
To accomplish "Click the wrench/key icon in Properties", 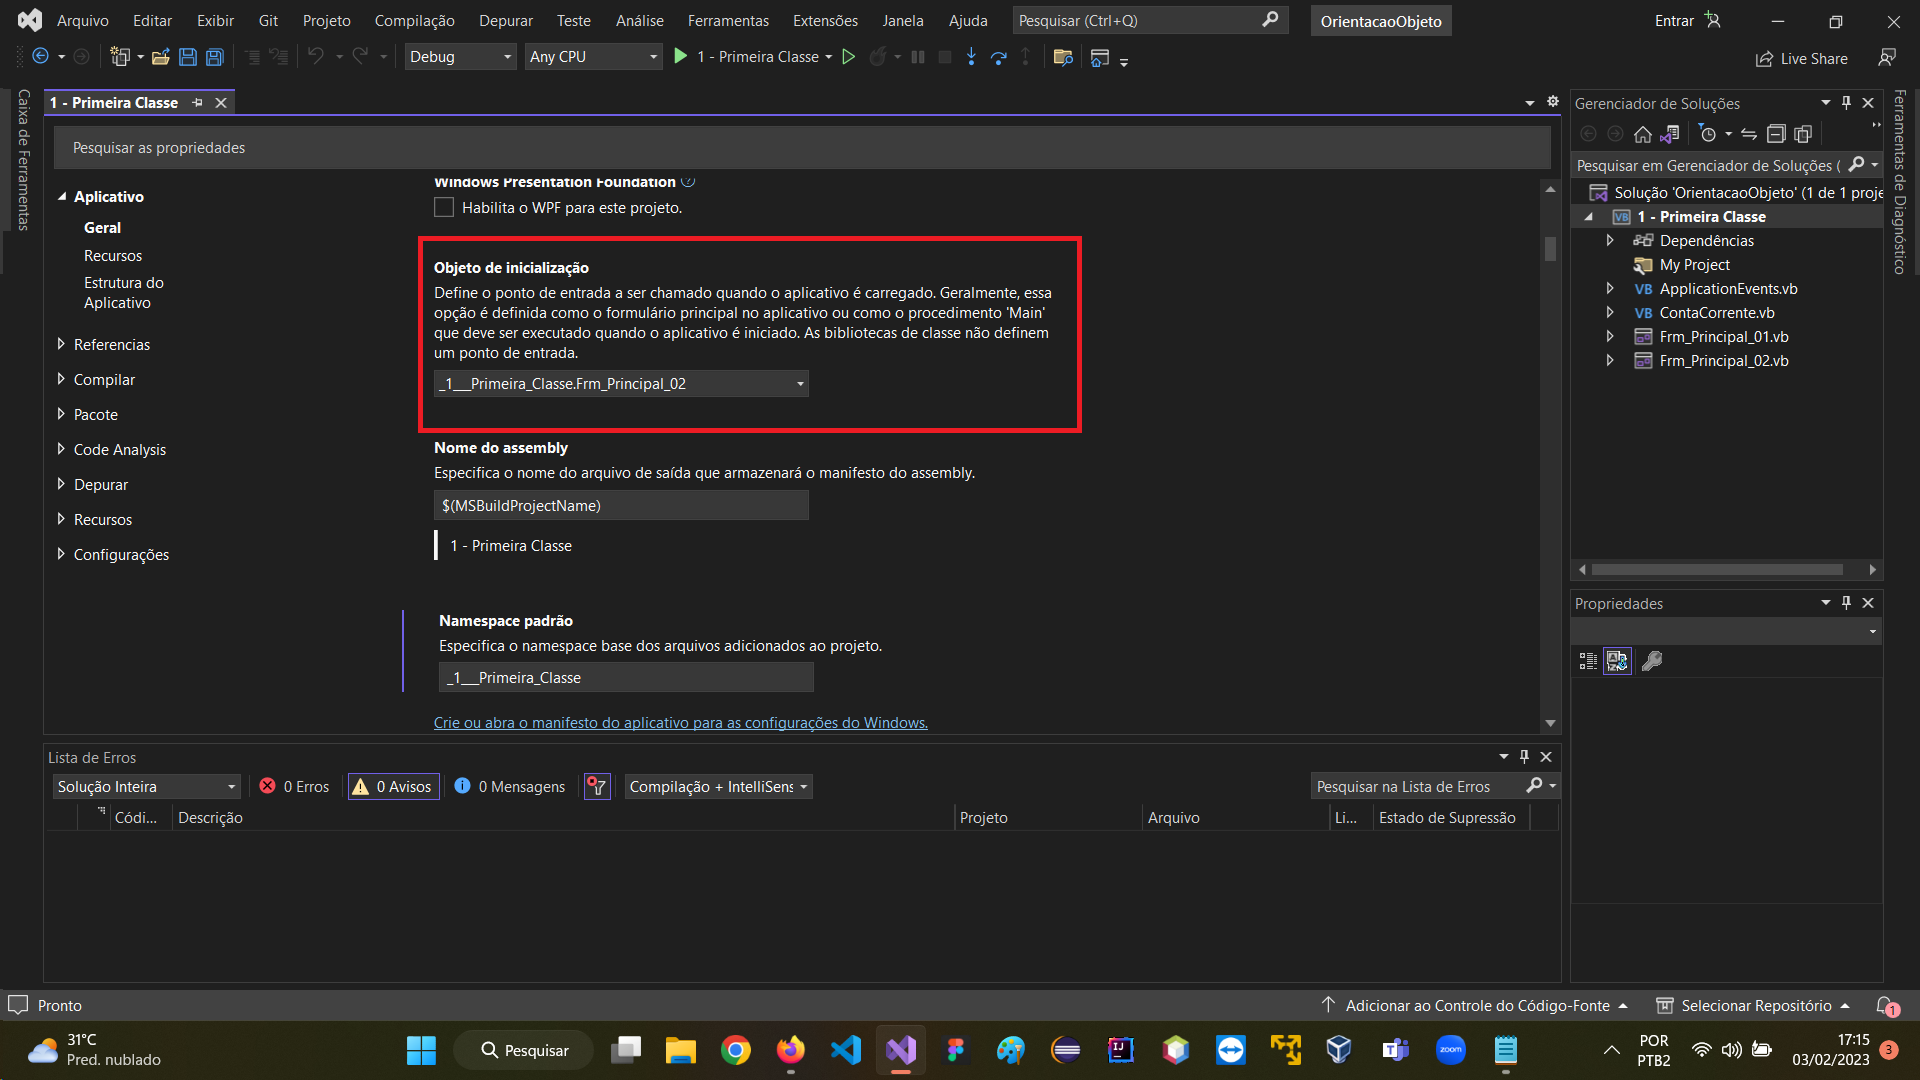I will point(1651,661).
